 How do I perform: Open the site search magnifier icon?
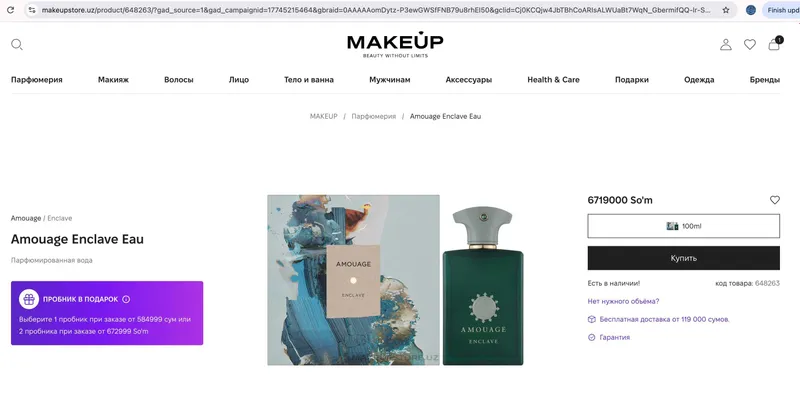[x=17, y=44]
